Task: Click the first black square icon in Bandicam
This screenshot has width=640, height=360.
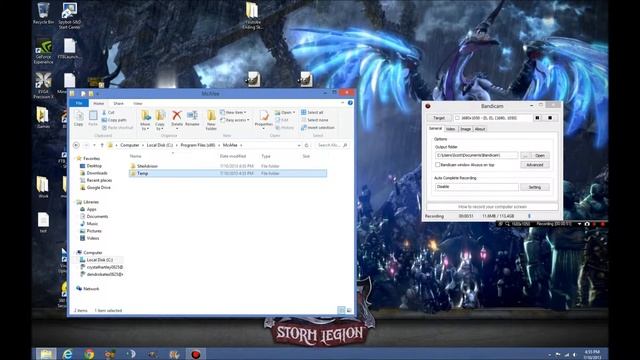Action: [x=538, y=118]
